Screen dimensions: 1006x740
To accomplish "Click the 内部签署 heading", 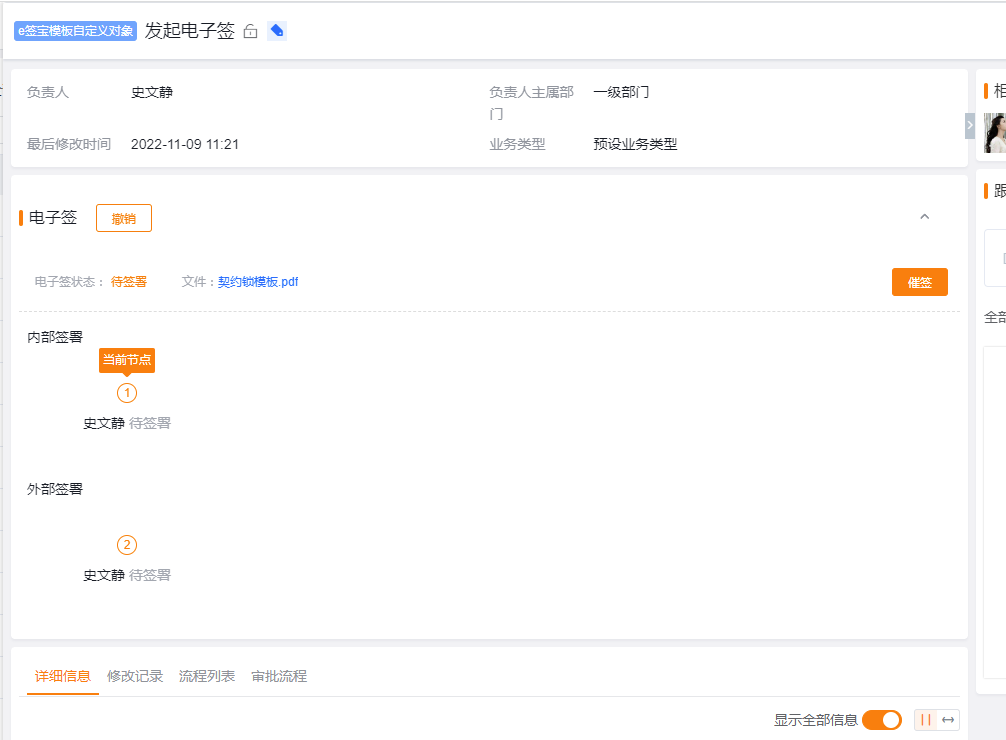I will (x=55, y=337).
